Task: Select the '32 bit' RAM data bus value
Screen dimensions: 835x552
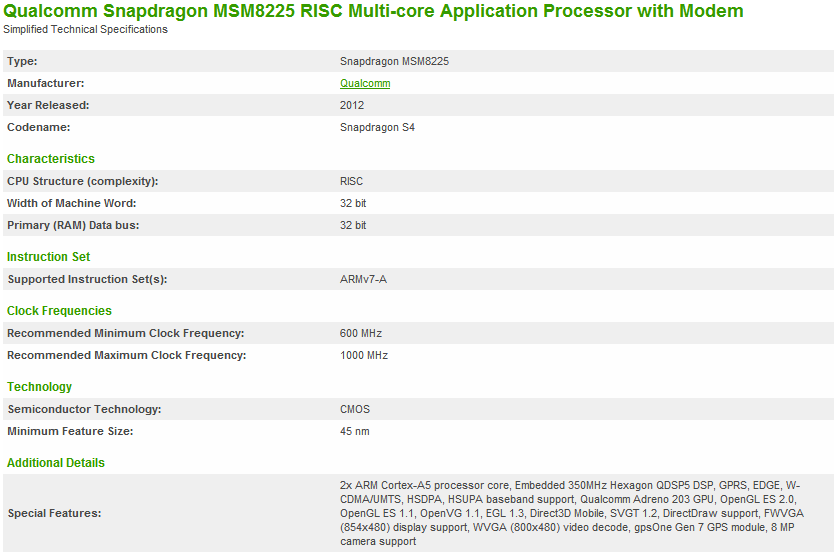Action: [x=353, y=225]
